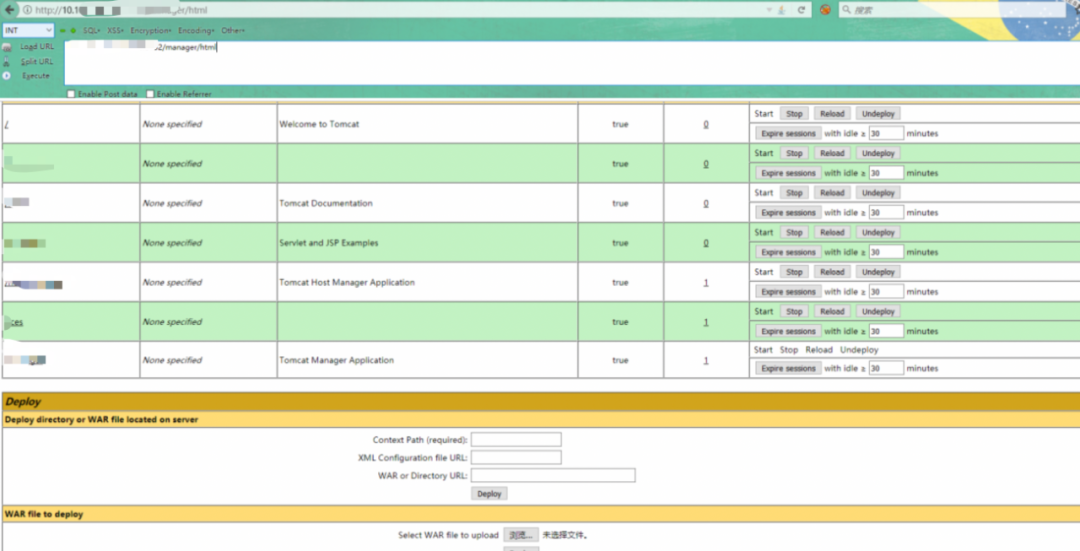Select the "Servlet and JSP Examples" text
1080x551 pixels.
click(x=329, y=242)
